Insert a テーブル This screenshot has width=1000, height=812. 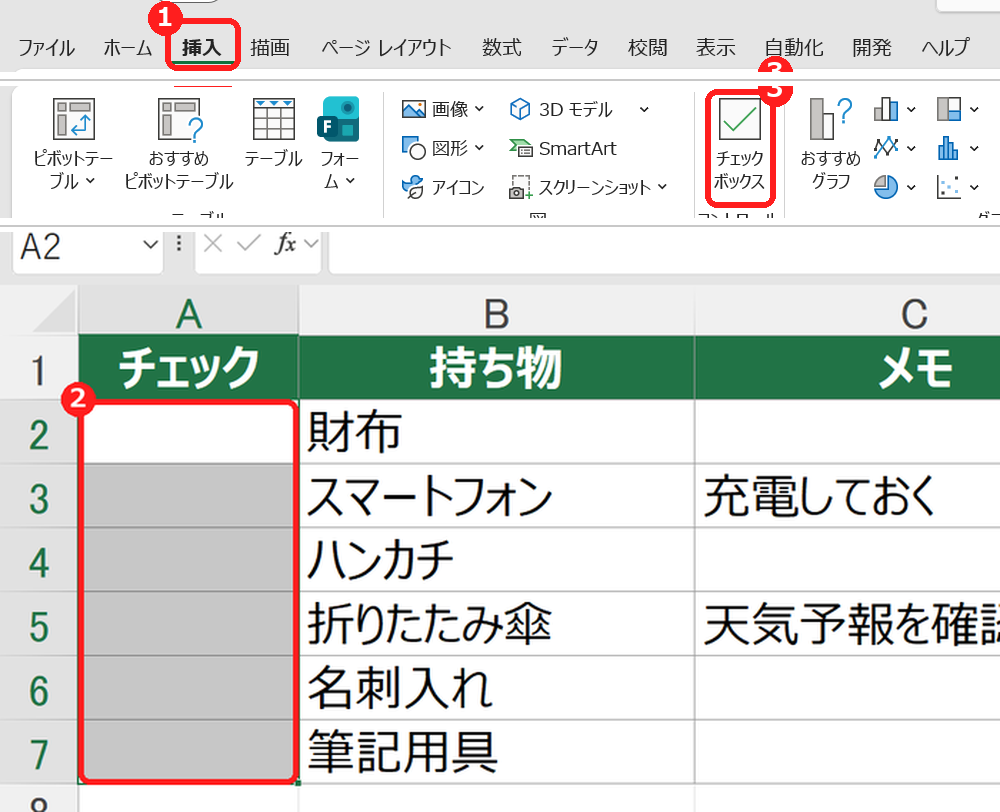click(274, 133)
